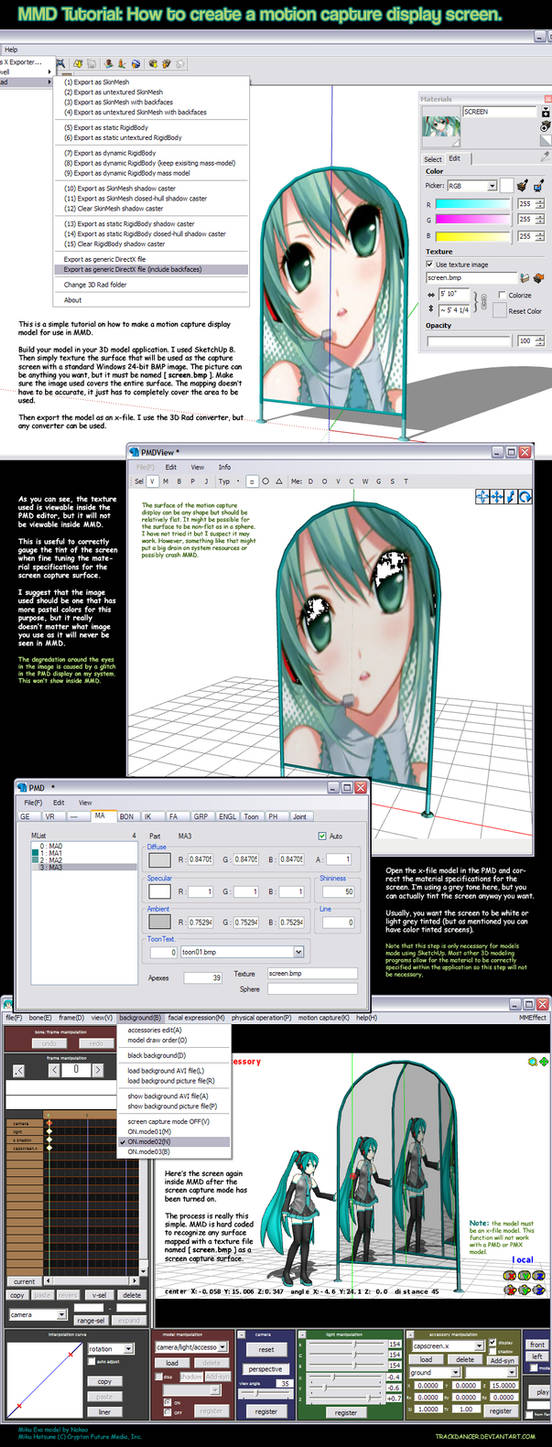Viewport: 552px width, 1447px height.
Task: Open the RGB color picker dropdown
Action: click(472, 186)
